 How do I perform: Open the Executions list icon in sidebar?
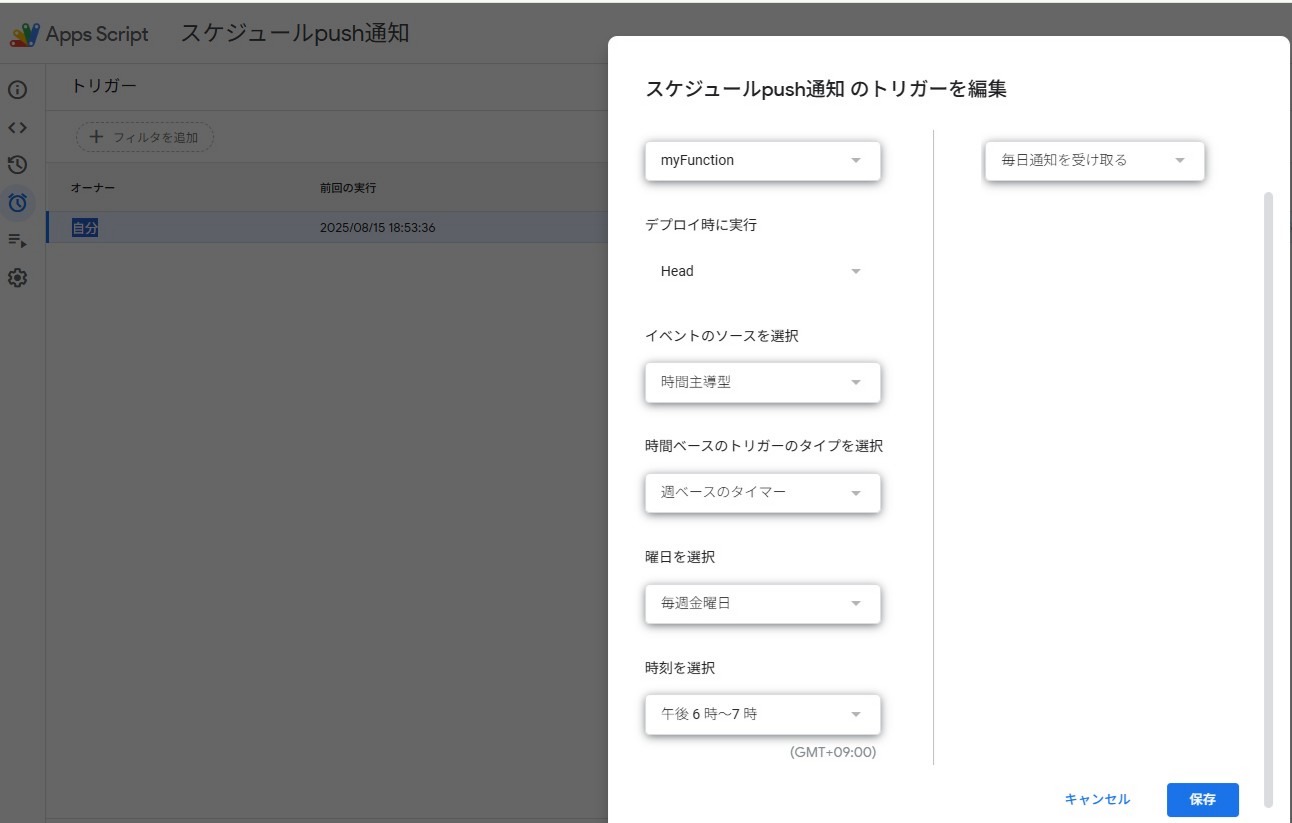17,240
